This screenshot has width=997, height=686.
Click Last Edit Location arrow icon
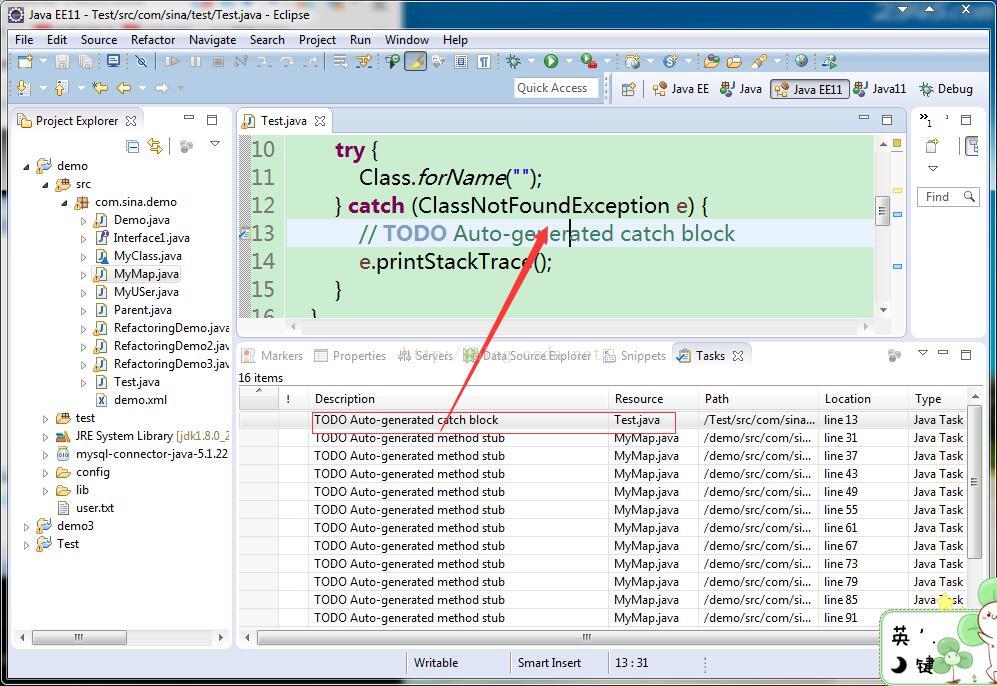[99, 88]
